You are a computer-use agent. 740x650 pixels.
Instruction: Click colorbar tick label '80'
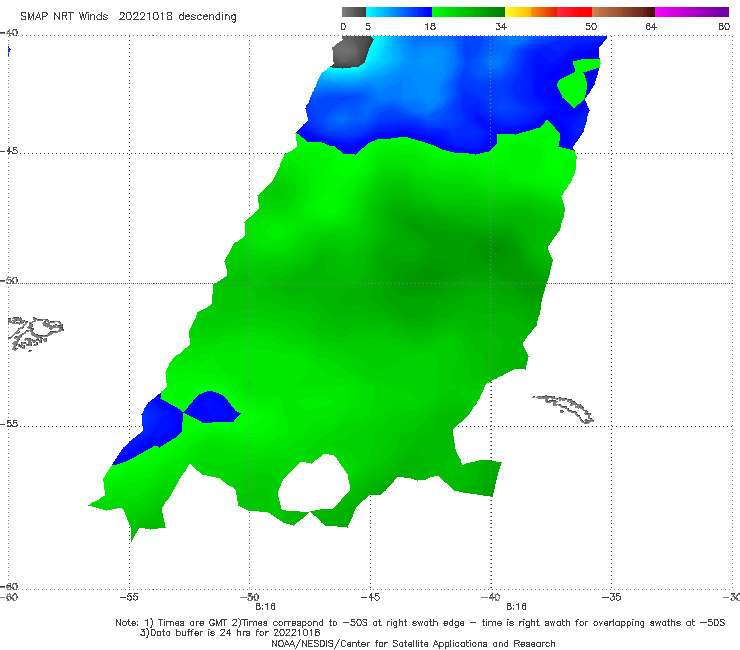click(724, 27)
